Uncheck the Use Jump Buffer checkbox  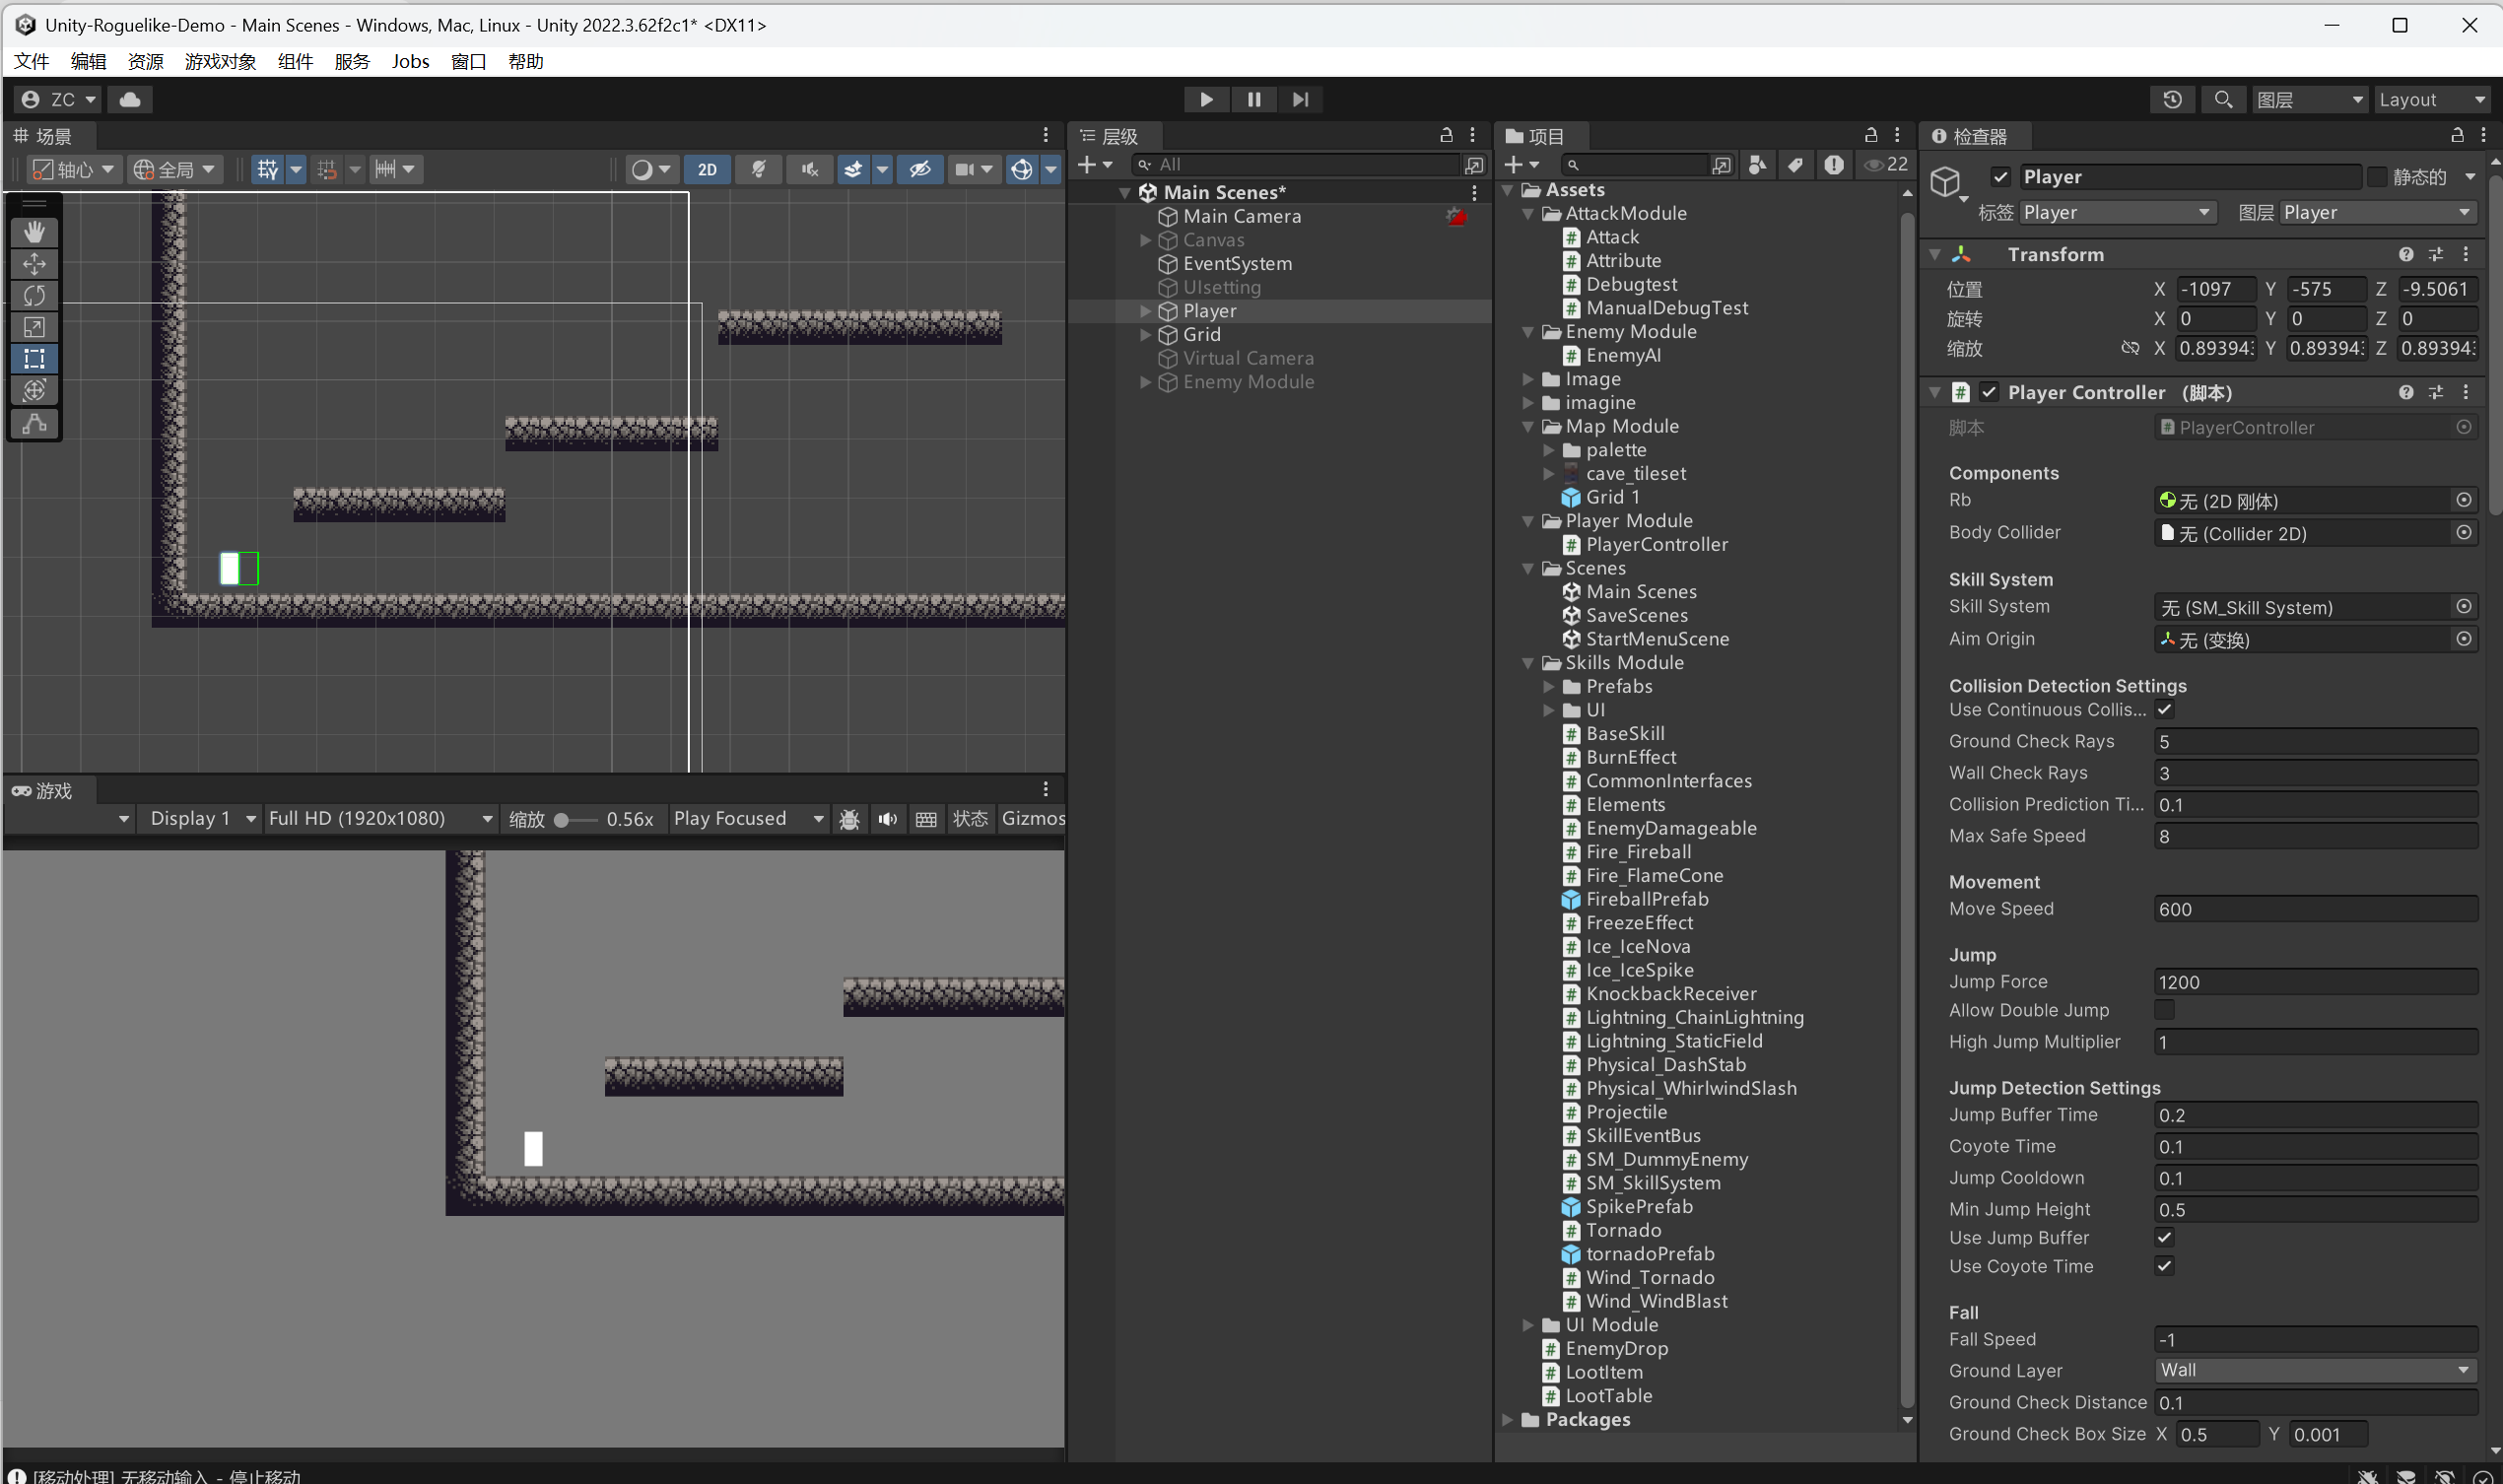coord(2164,1238)
